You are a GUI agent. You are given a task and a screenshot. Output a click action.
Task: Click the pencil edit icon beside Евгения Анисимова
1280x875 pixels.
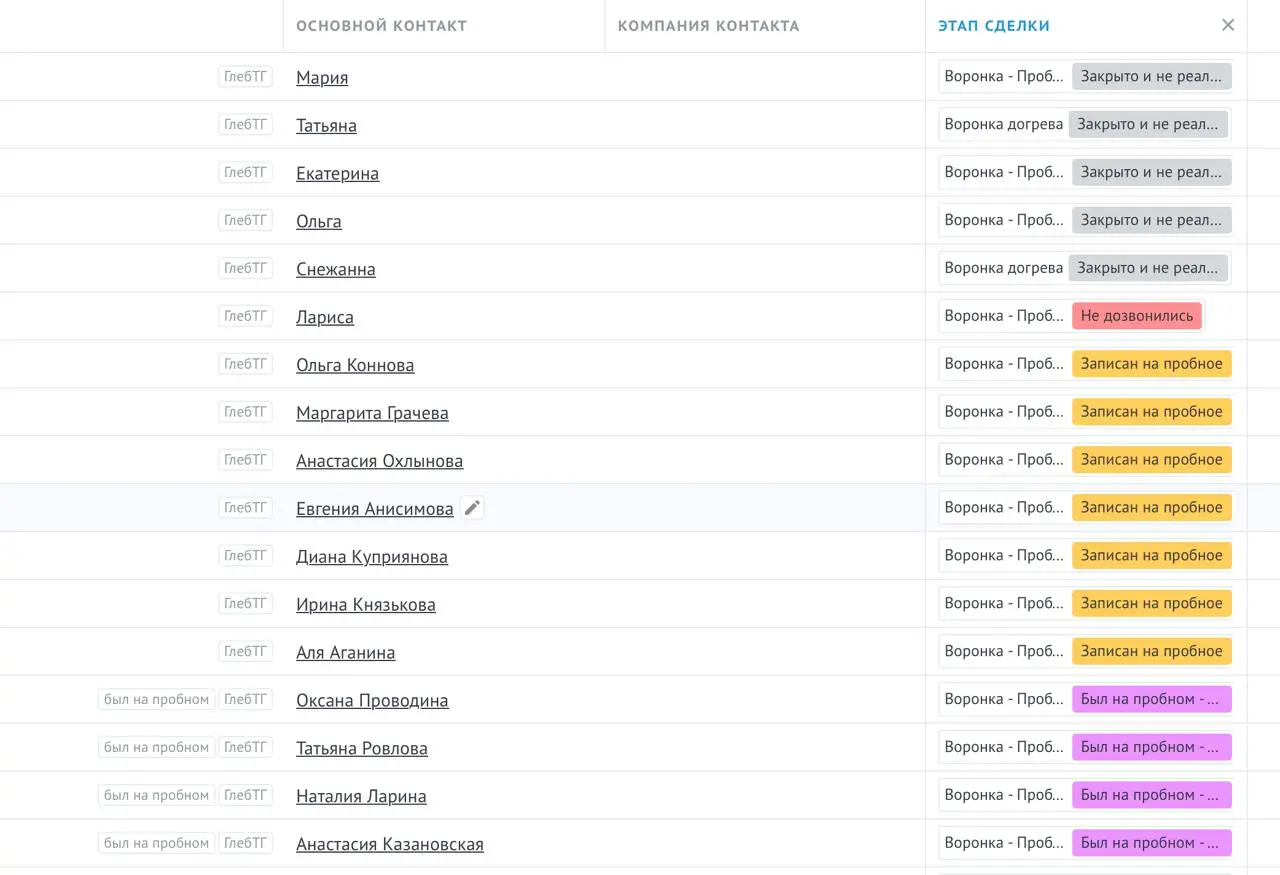pos(472,508)
